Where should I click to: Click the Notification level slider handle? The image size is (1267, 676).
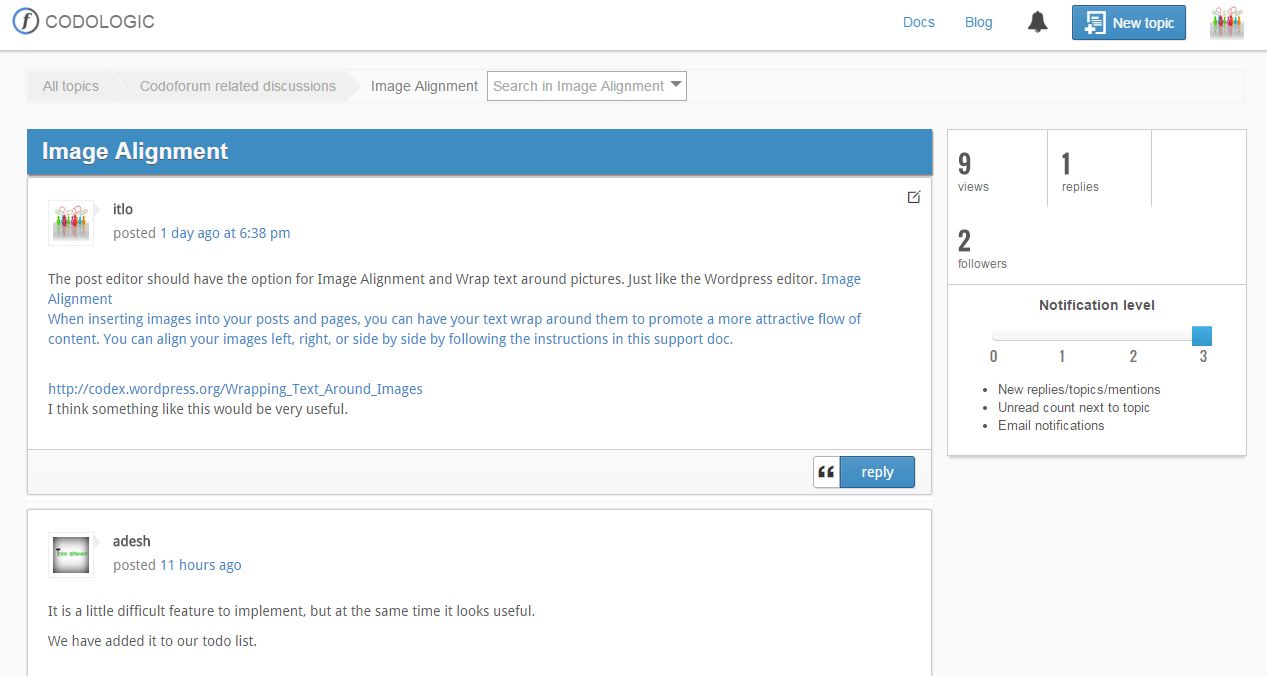pyautogui.click(x=1202, y=336)
